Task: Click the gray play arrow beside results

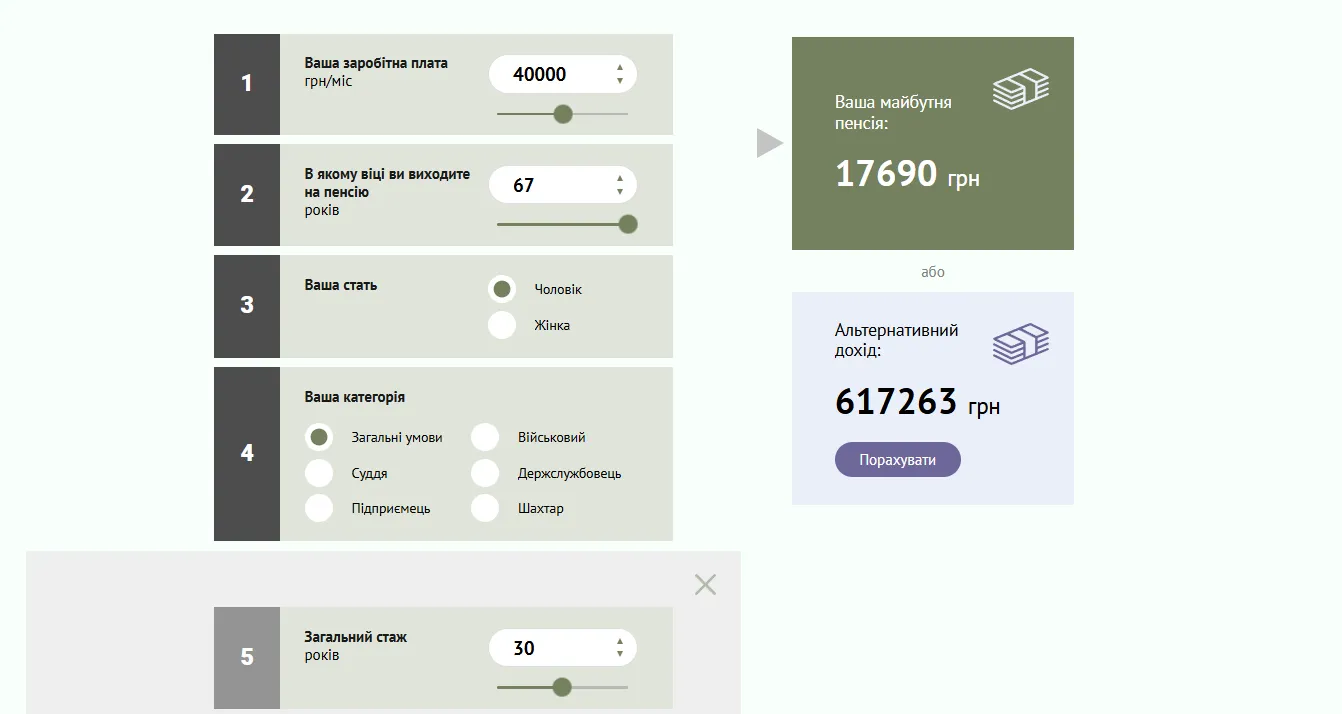Action: 768,143
